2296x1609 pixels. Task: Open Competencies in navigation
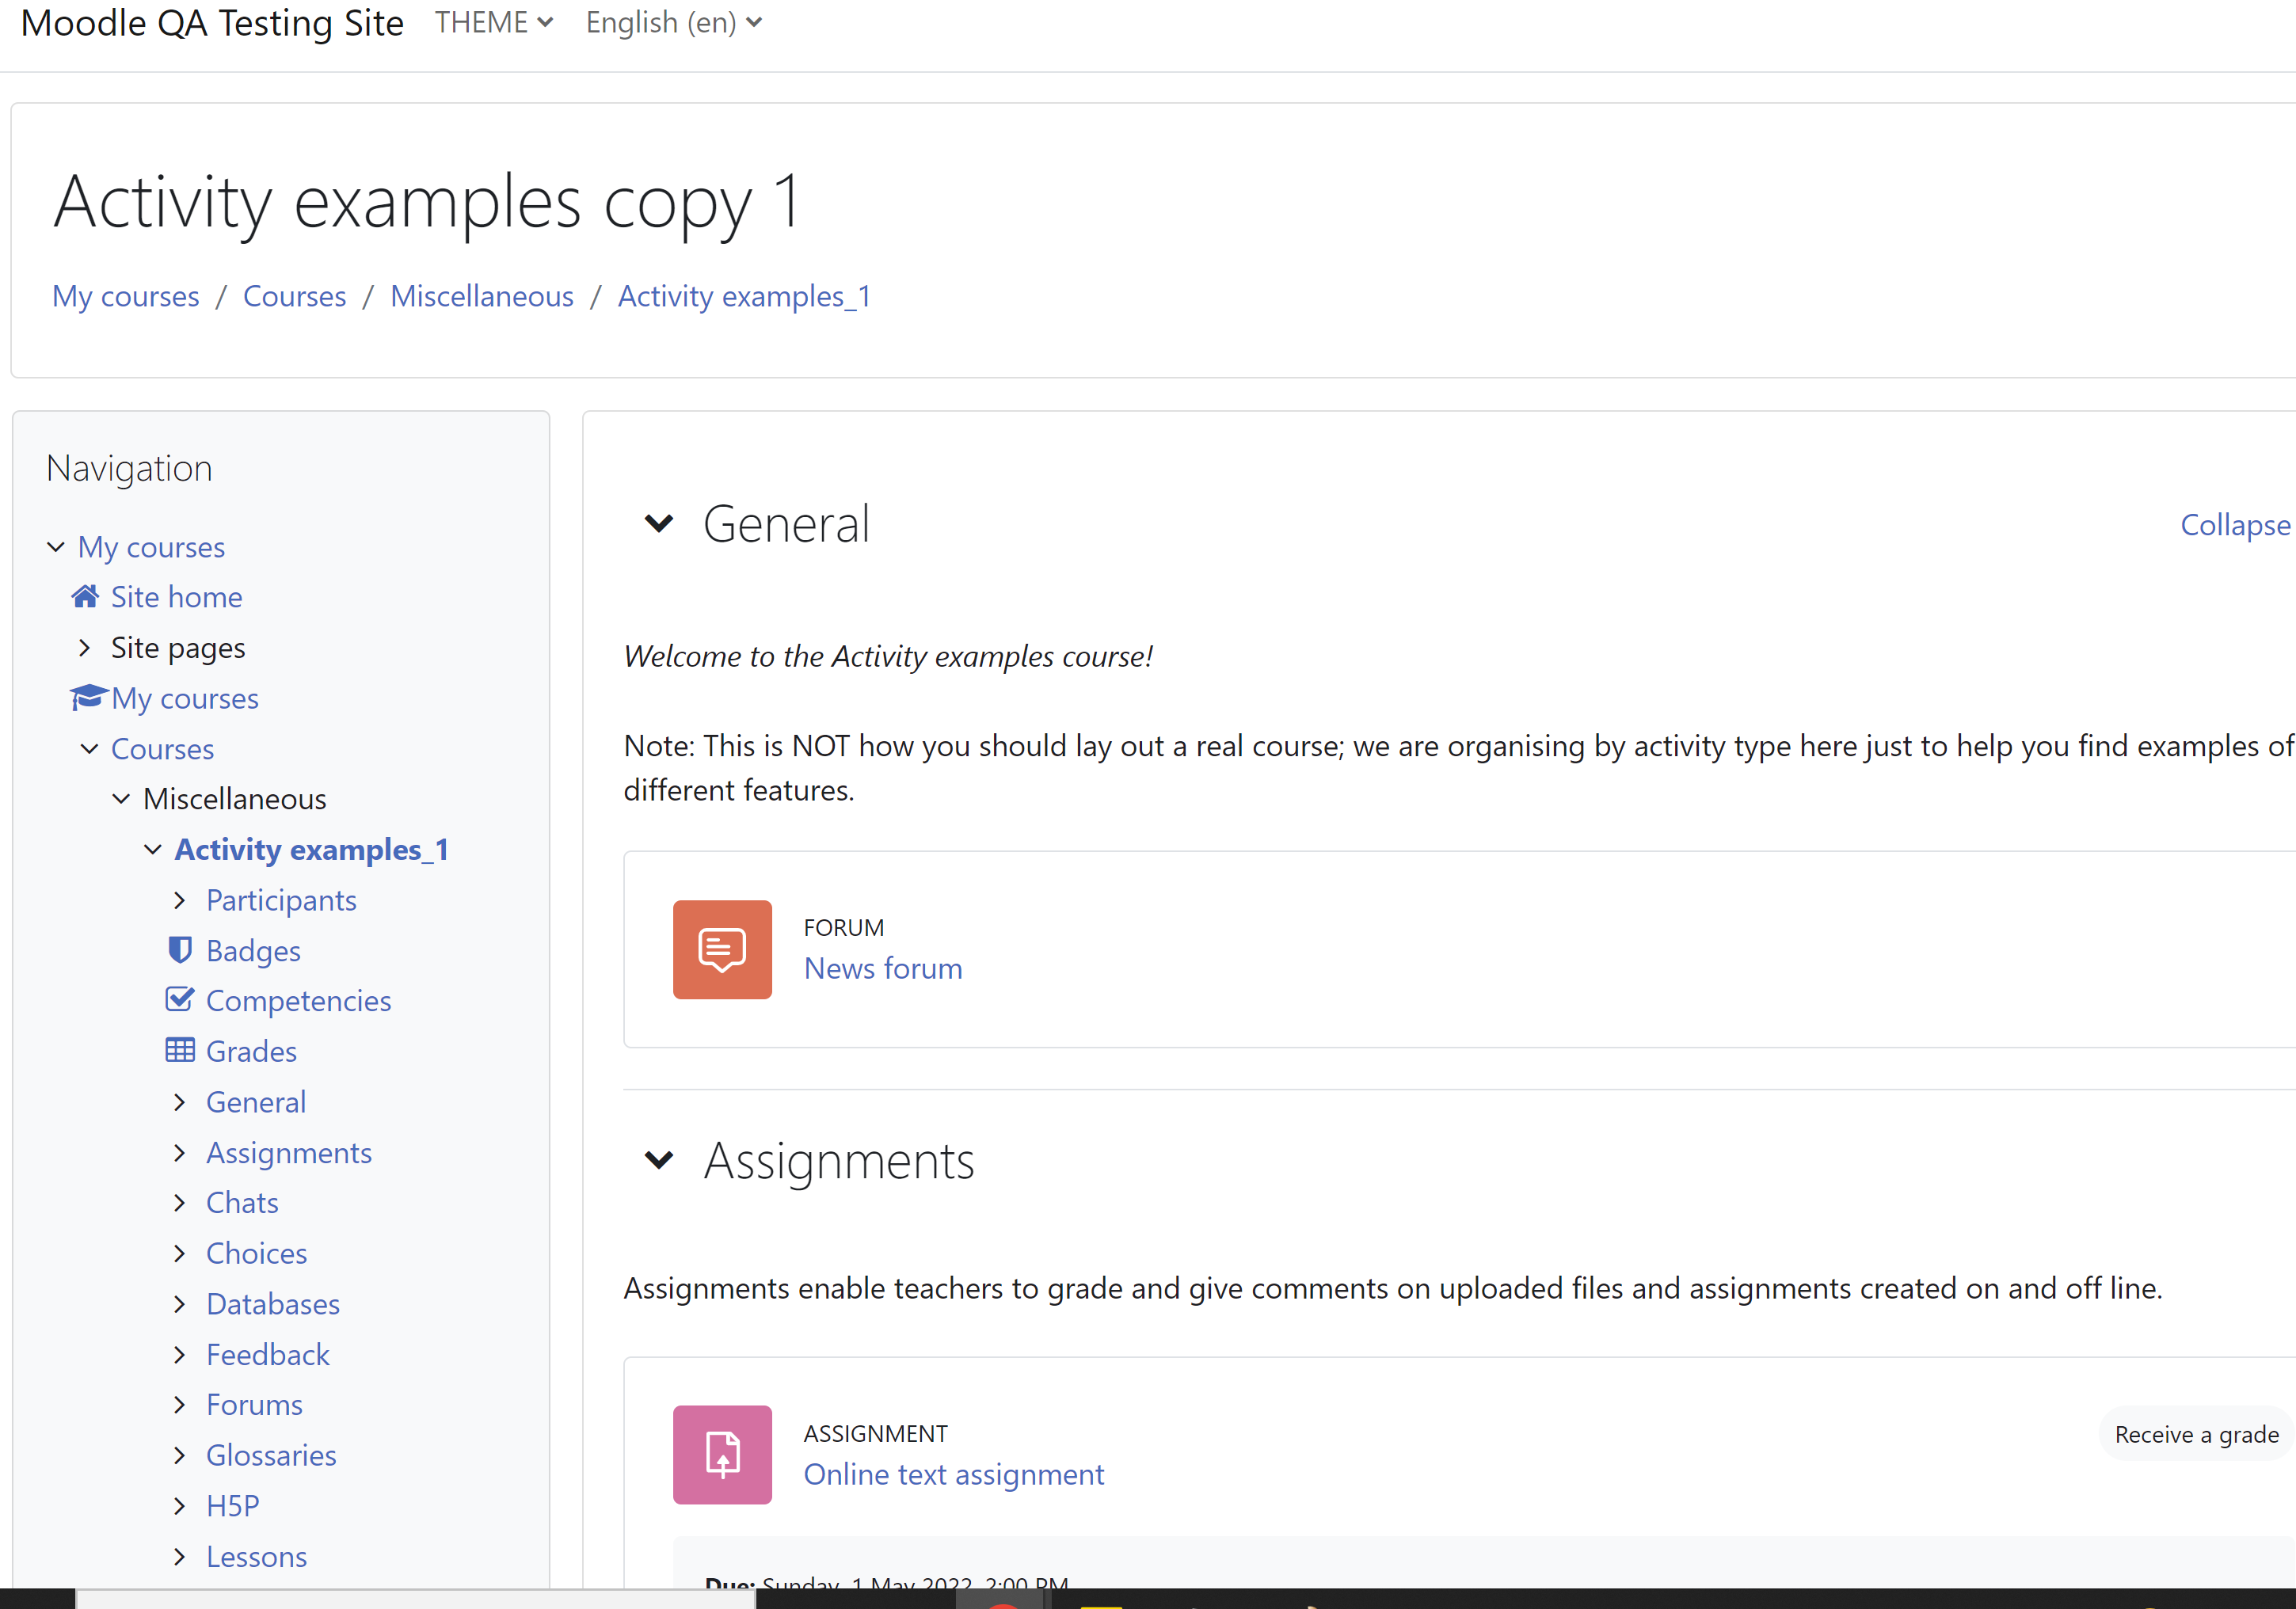coord(299,1000)
